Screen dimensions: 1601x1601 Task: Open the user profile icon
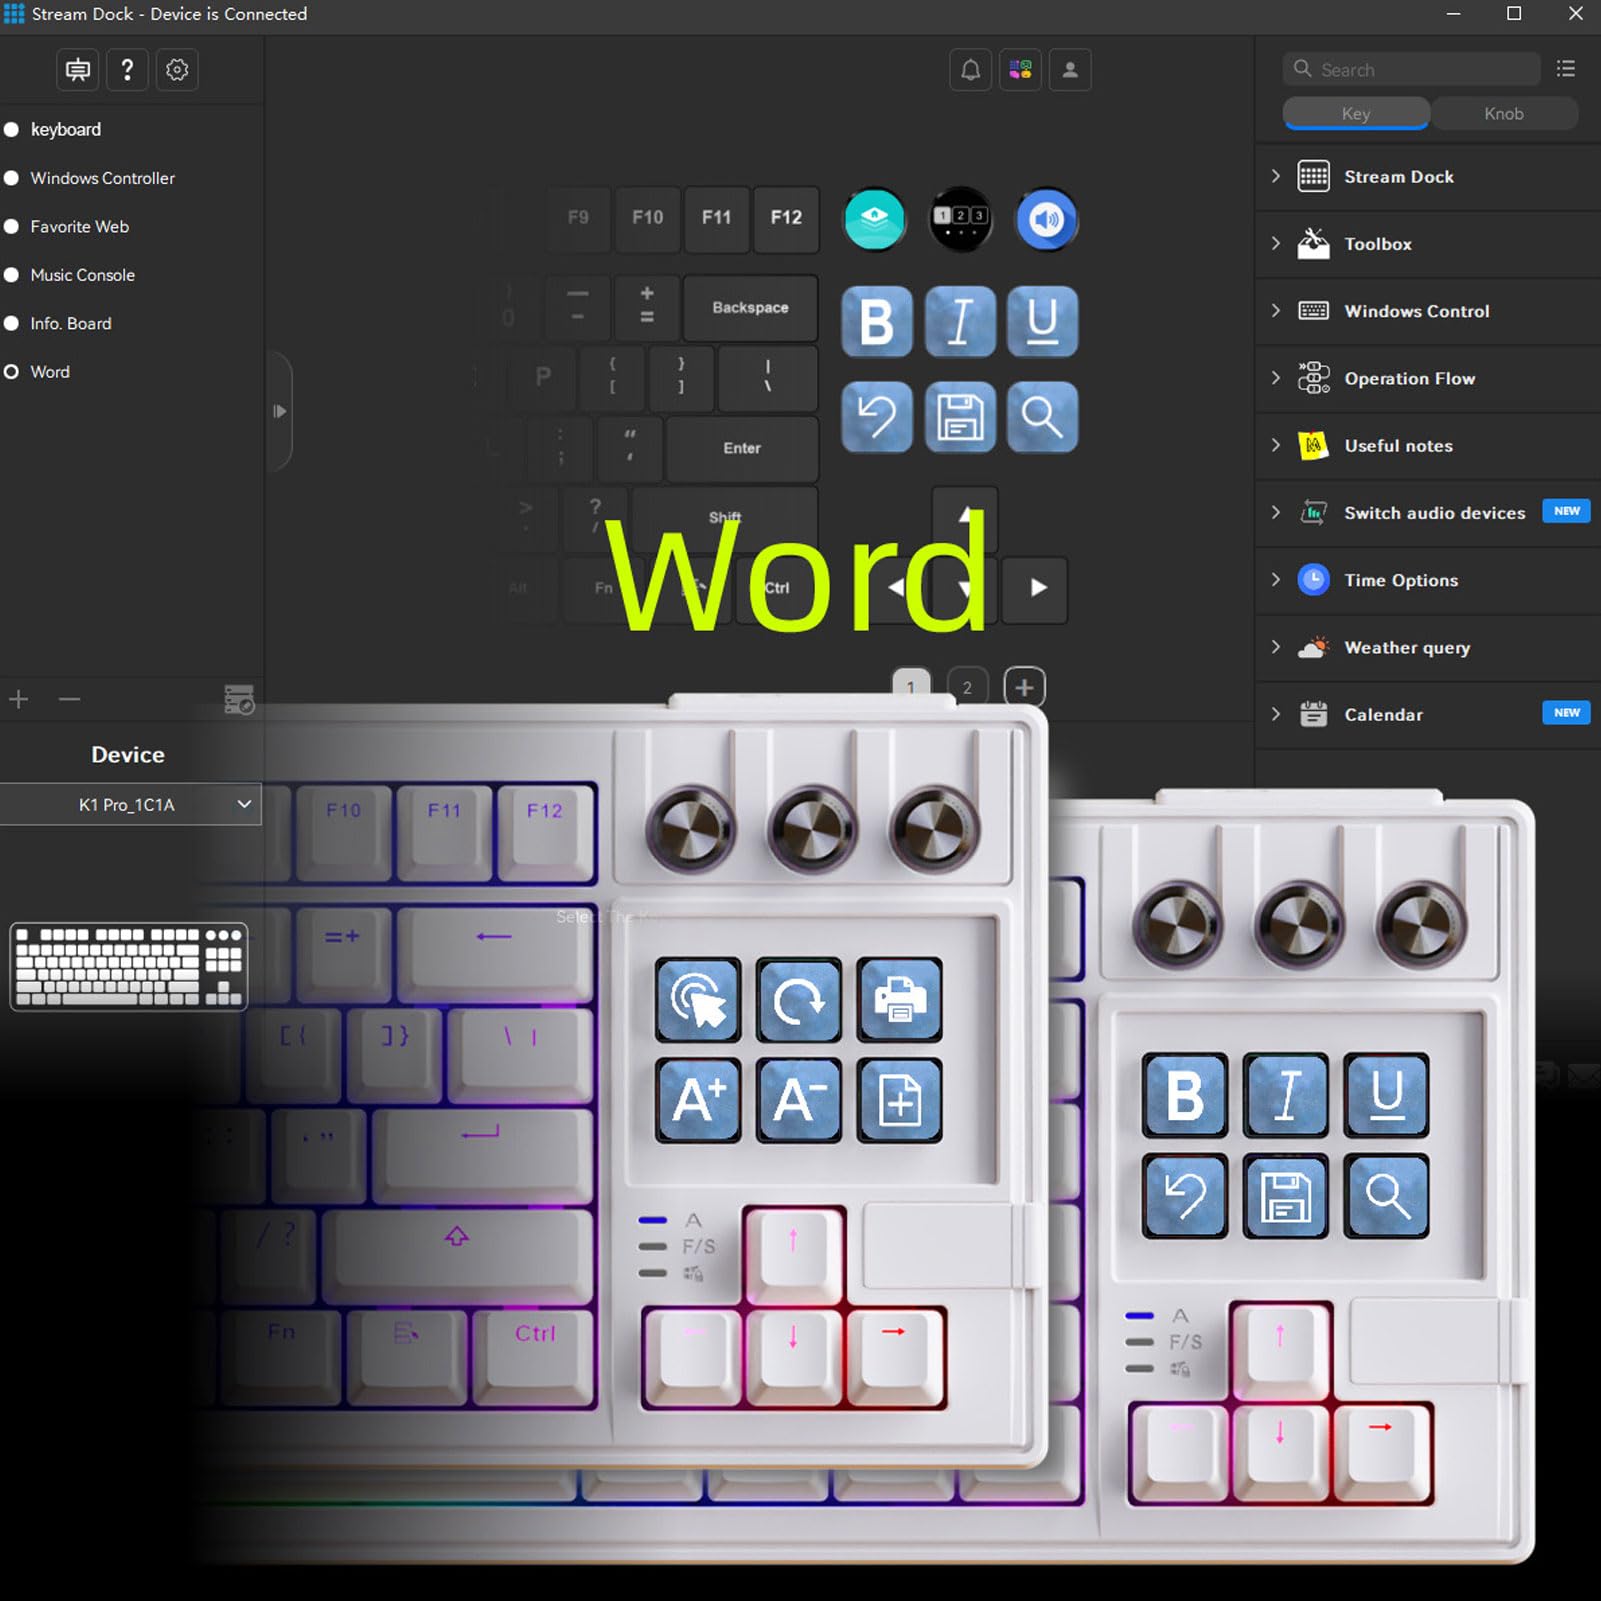pos(1070,70)
